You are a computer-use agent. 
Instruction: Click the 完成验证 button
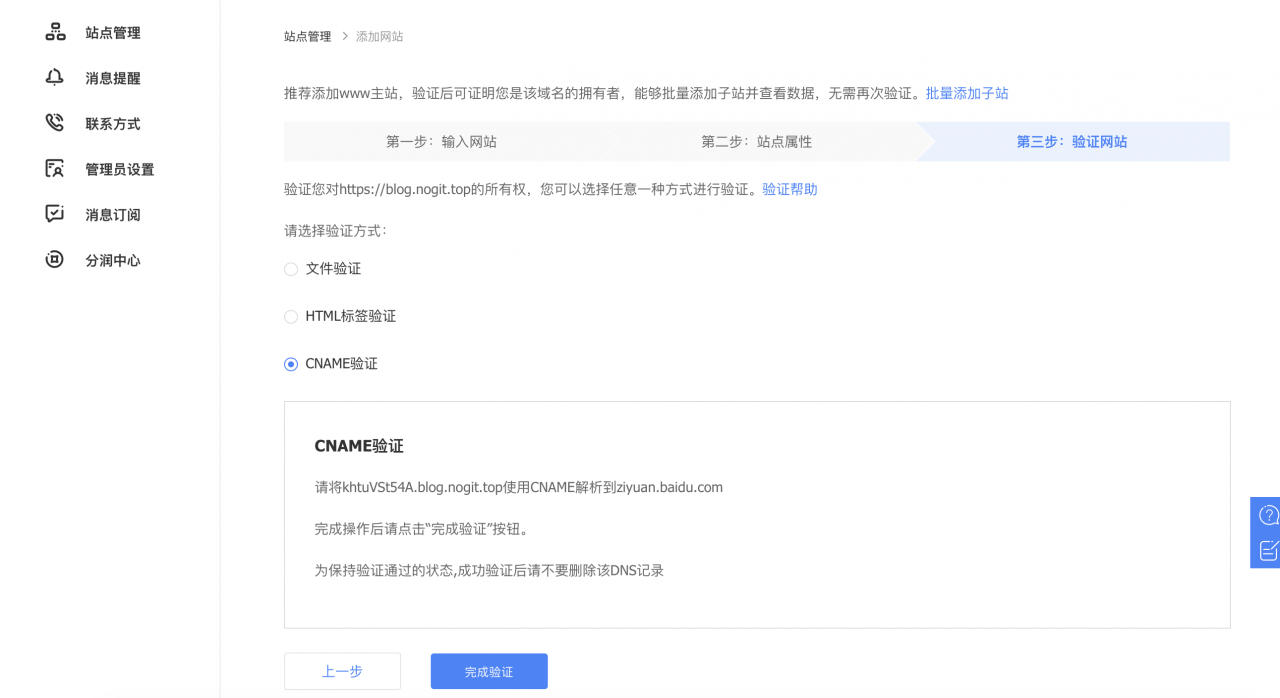pyautogui.click(x=488, y=670)
